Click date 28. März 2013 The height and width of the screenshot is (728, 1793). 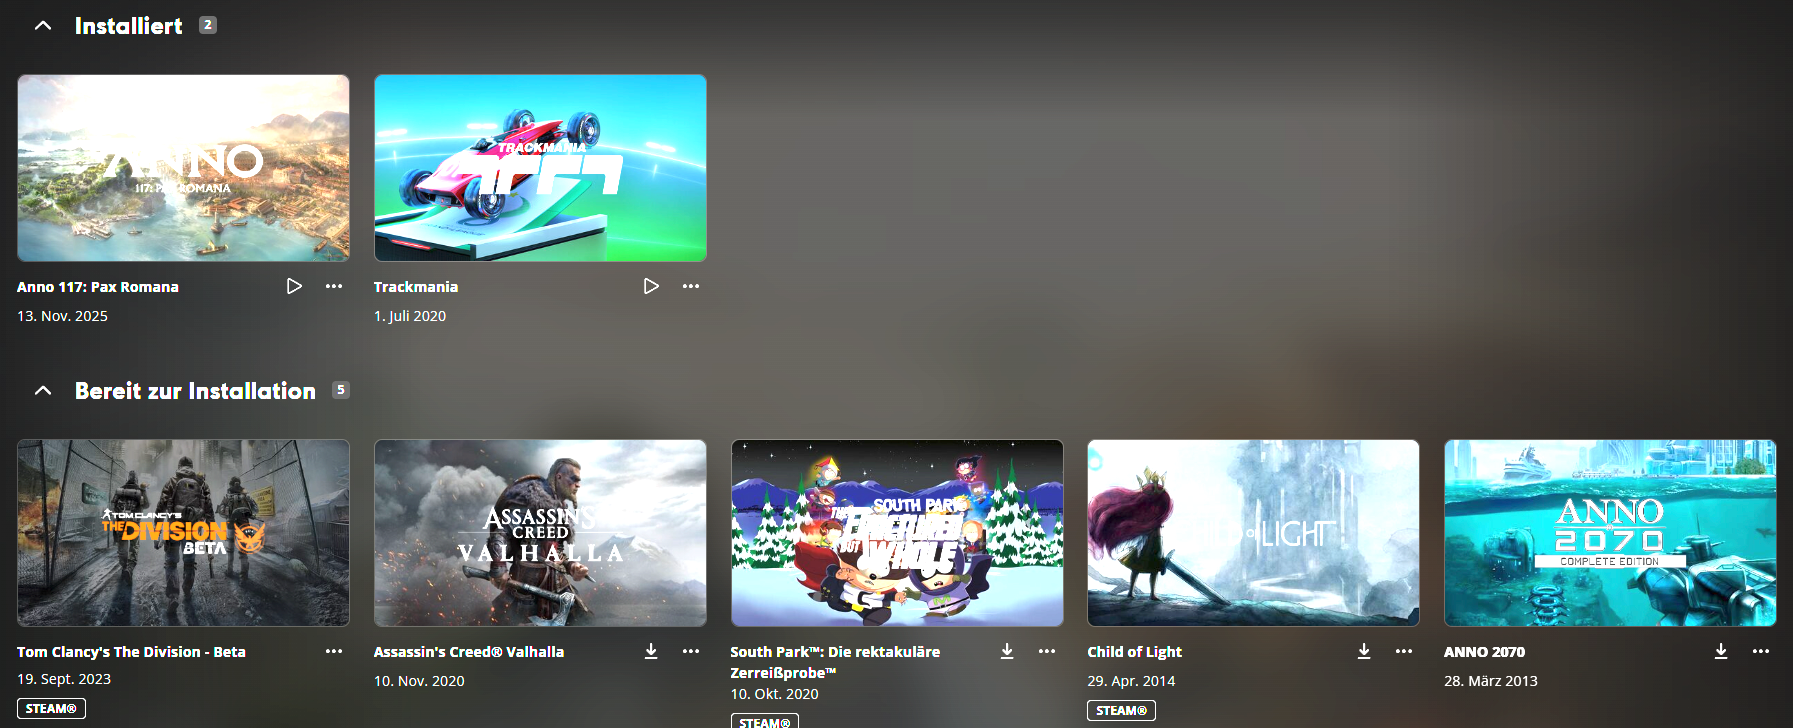(x=1491, y=681)
